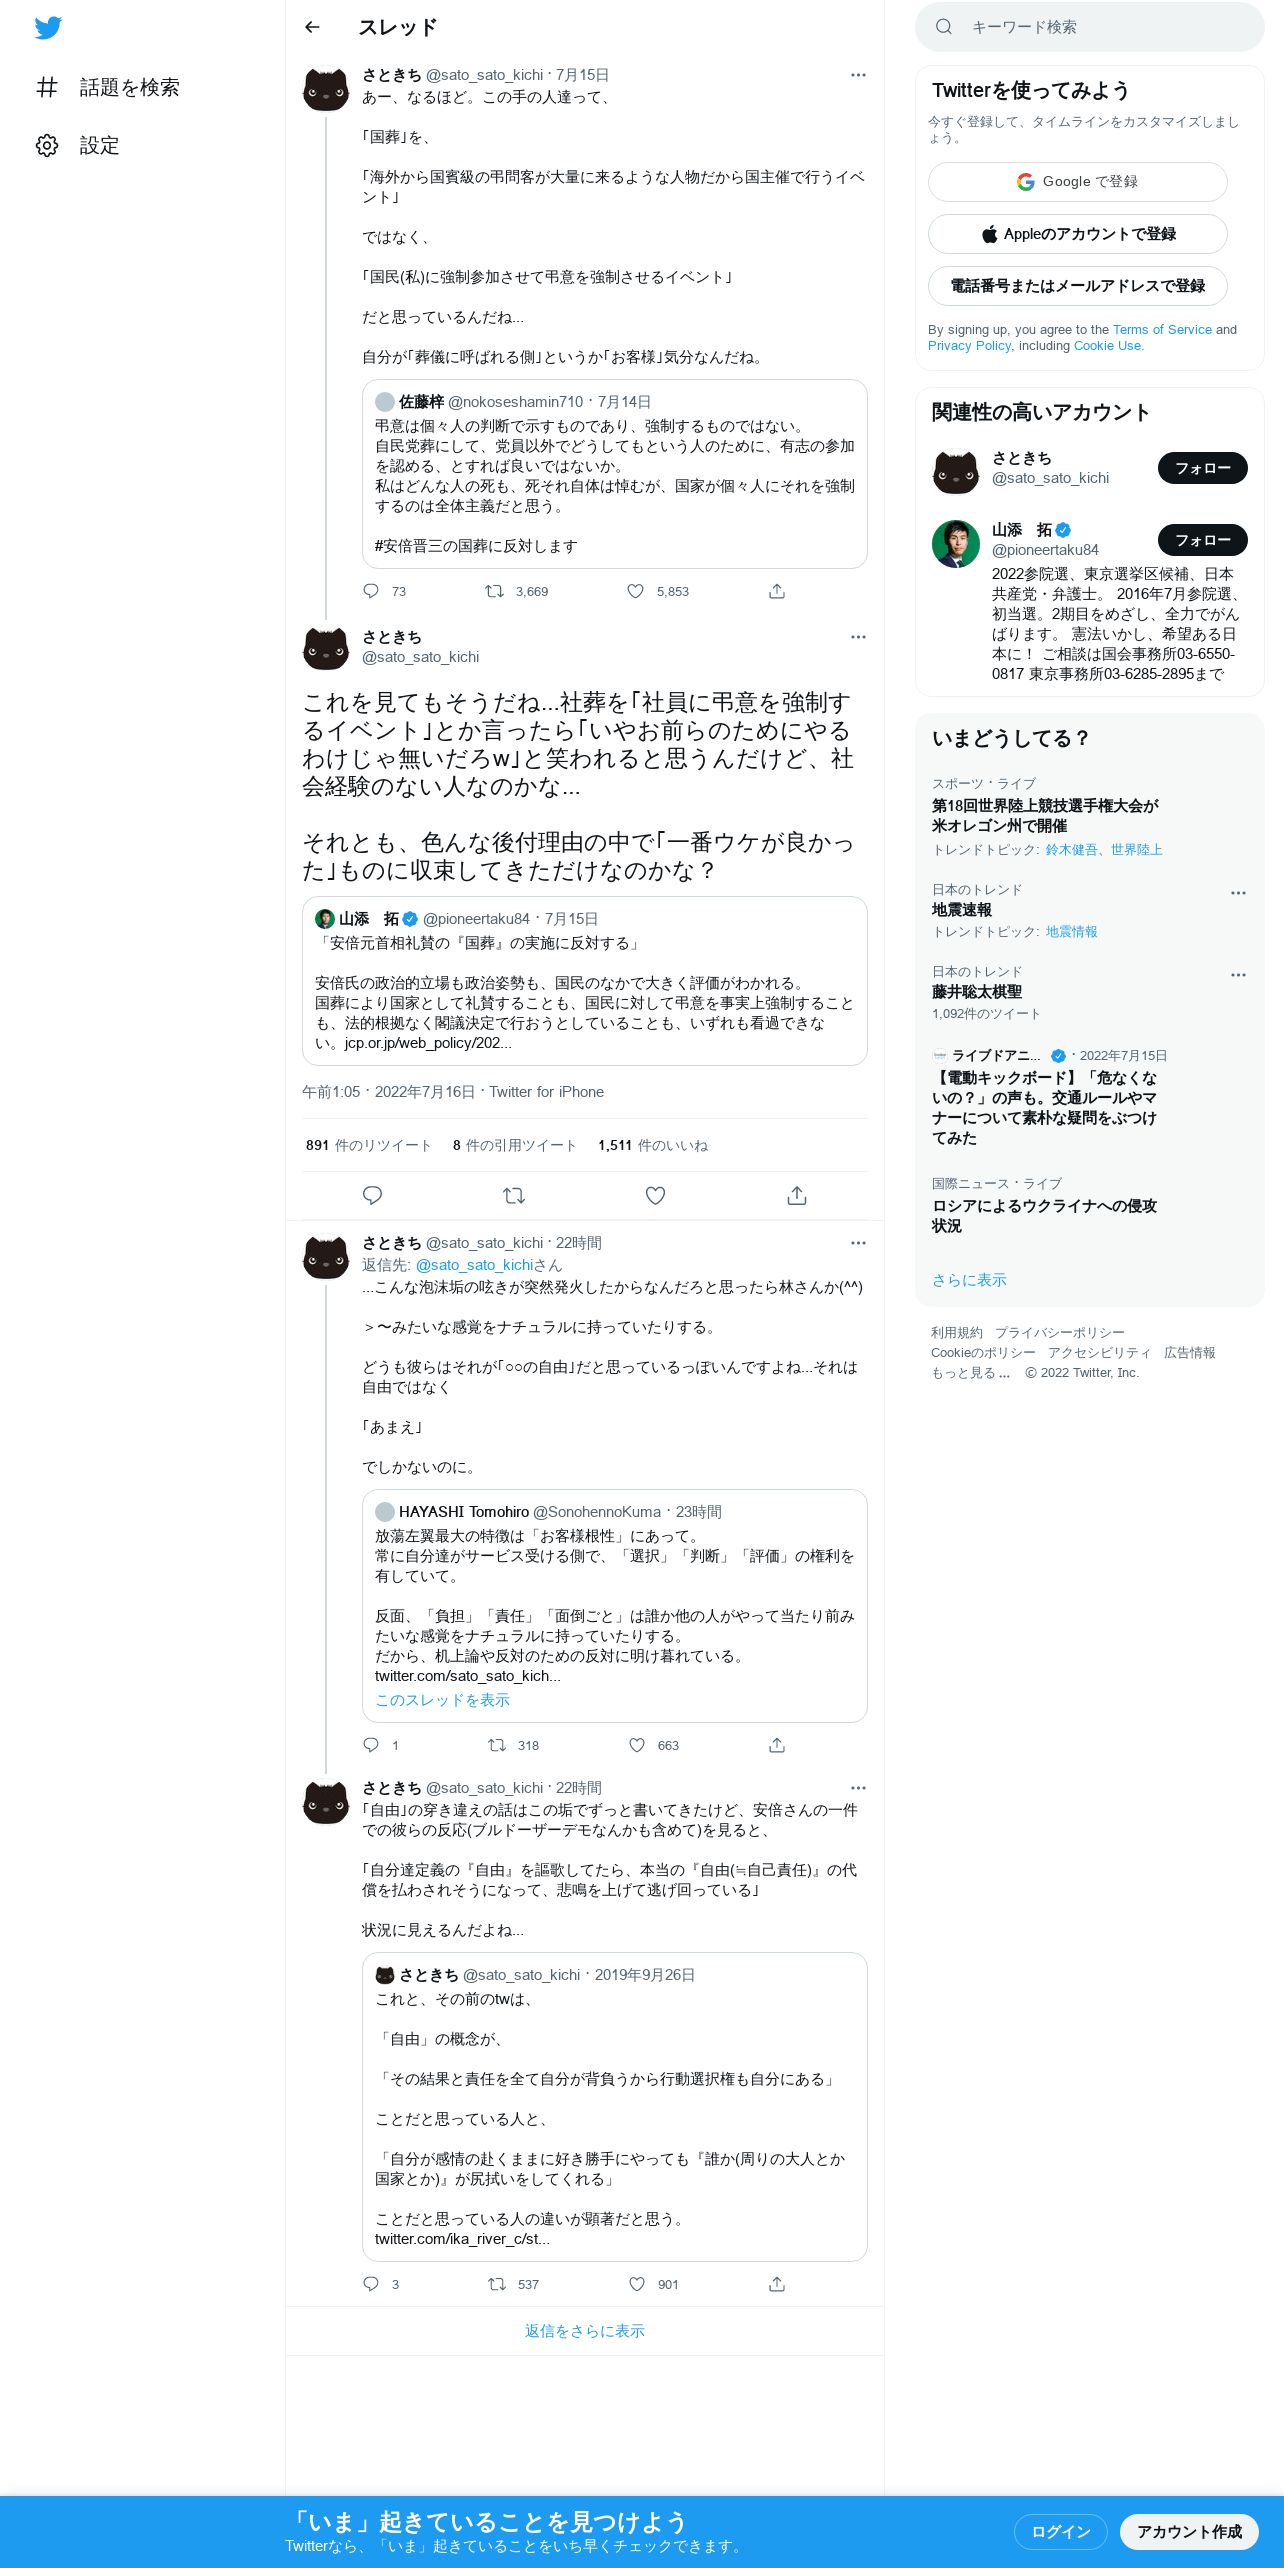Follow 山添 拓 account
The image size is (1284, 2568).
pos(1202,540)
